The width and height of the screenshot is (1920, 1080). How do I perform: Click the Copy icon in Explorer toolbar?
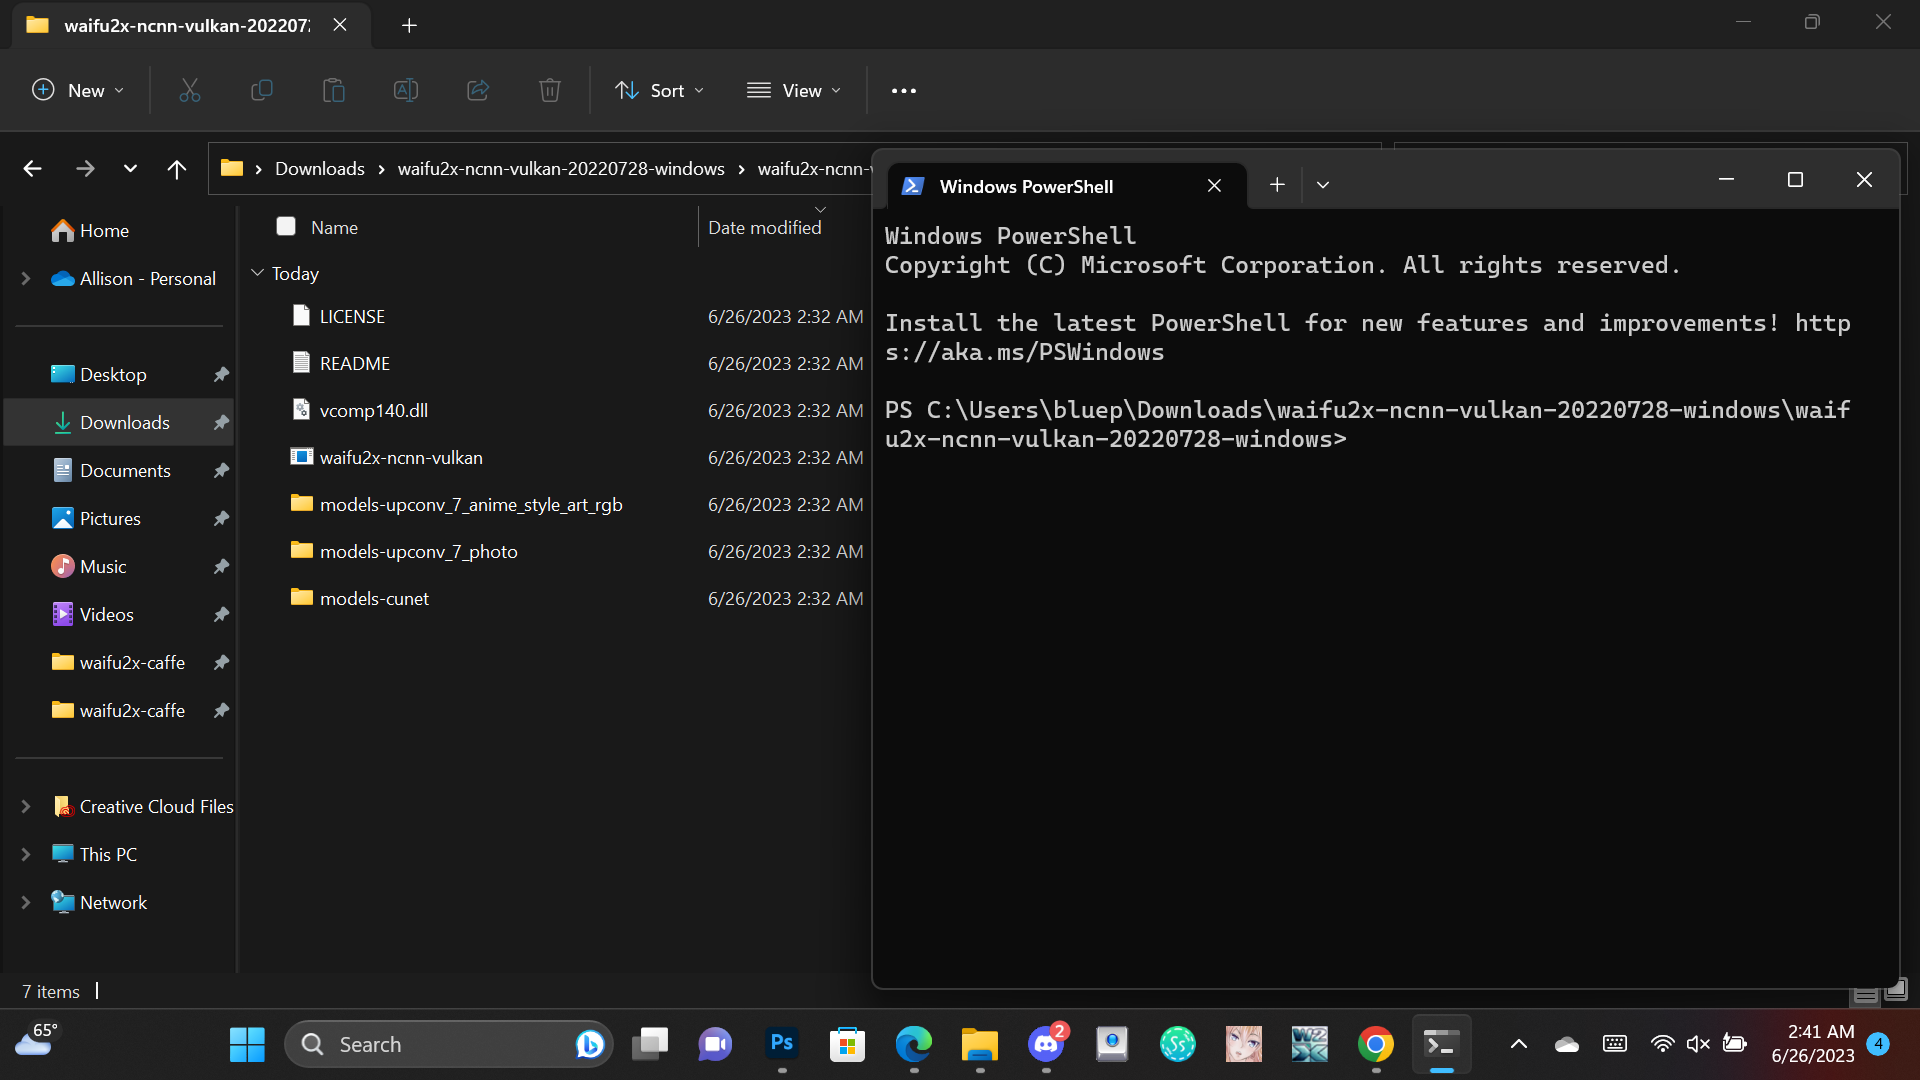pyautogui.click(x=262, y=90)
